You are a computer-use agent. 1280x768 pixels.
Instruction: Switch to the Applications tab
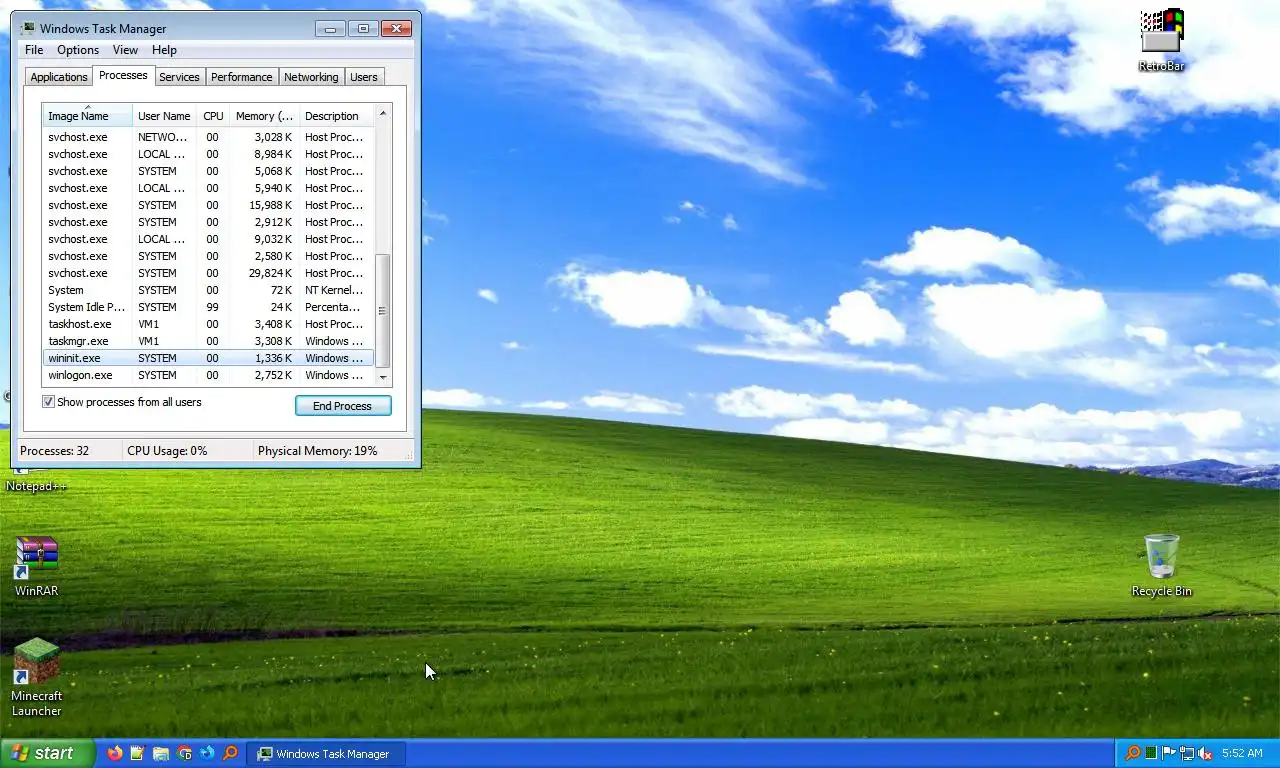[59, 77]
